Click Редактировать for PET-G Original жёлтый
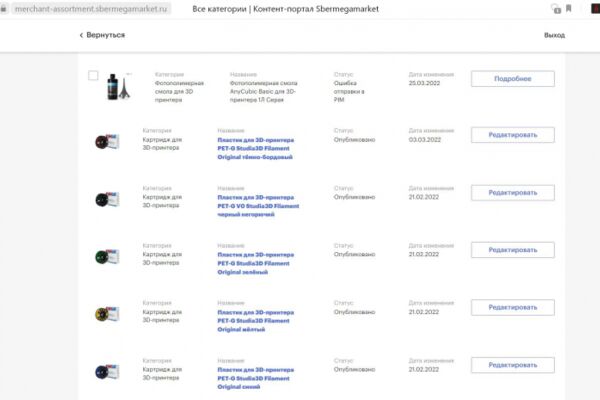The image size is (600, 400). coord(513,307)
